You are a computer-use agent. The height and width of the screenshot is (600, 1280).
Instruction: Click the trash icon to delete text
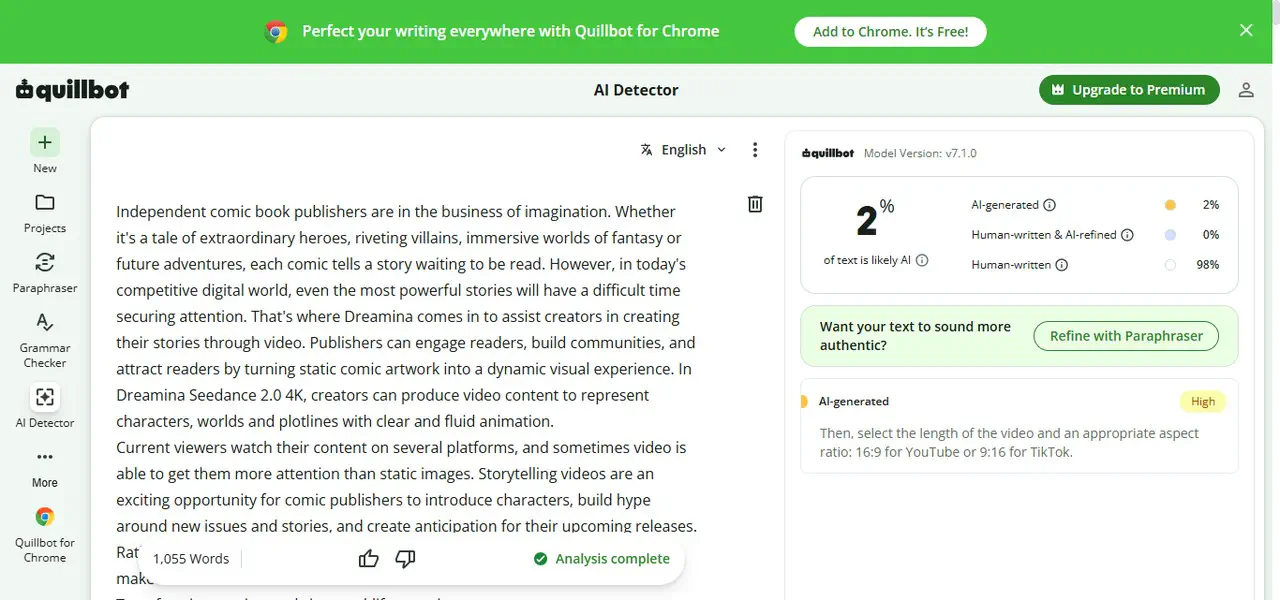pos(755,204)
